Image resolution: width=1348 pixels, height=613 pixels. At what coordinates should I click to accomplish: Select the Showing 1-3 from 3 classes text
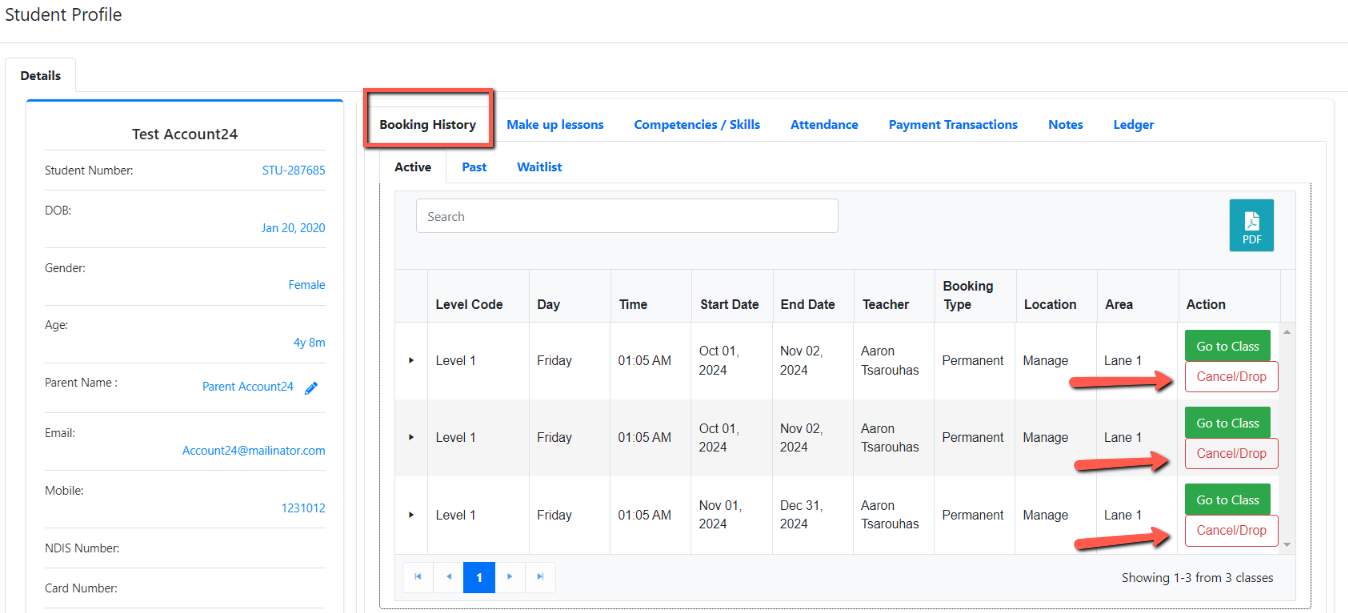(1197, 578)
